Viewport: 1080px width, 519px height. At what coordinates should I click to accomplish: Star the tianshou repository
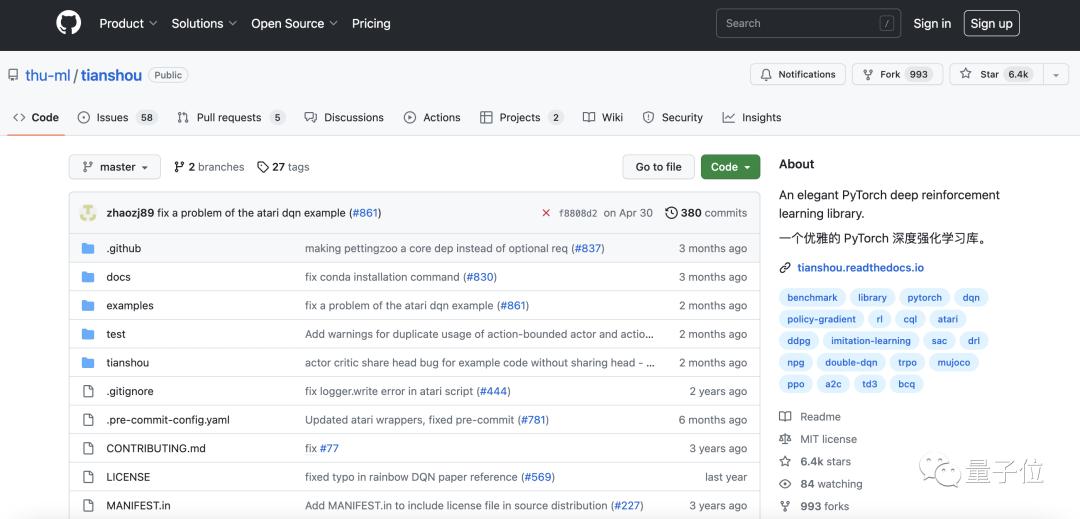[994, 75]
